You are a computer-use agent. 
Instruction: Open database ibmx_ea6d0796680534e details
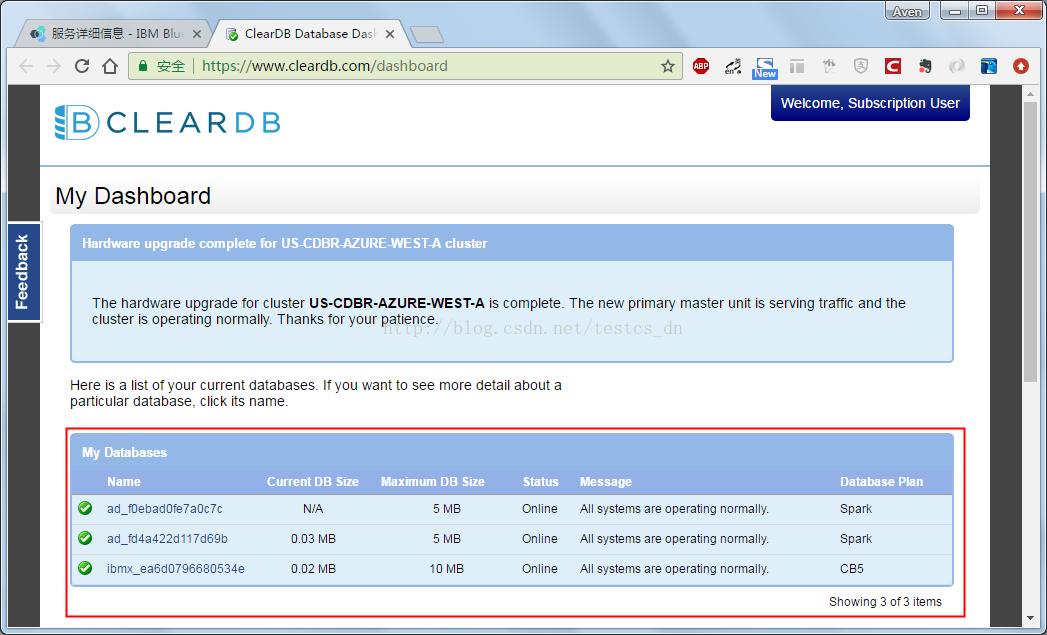tap(176, 569)
